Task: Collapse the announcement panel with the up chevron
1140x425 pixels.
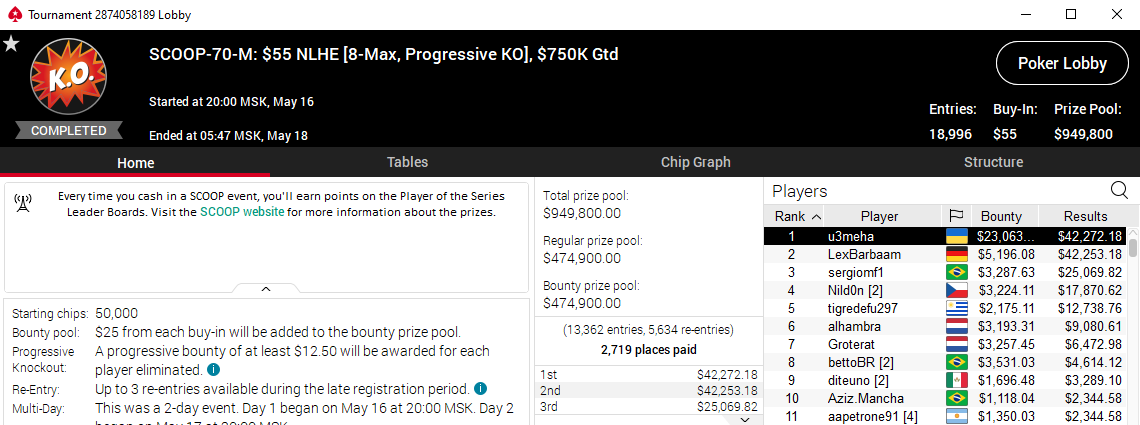Action: [x=266, y=289]
